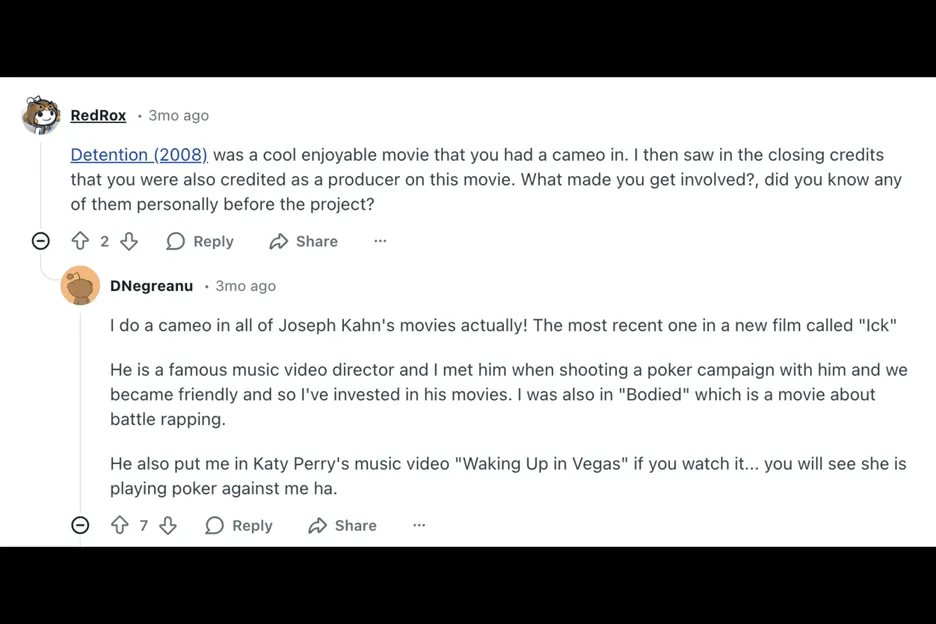The image size is (936, 624).
Task: Open RedRox's profile via the username
Action: 98,115
